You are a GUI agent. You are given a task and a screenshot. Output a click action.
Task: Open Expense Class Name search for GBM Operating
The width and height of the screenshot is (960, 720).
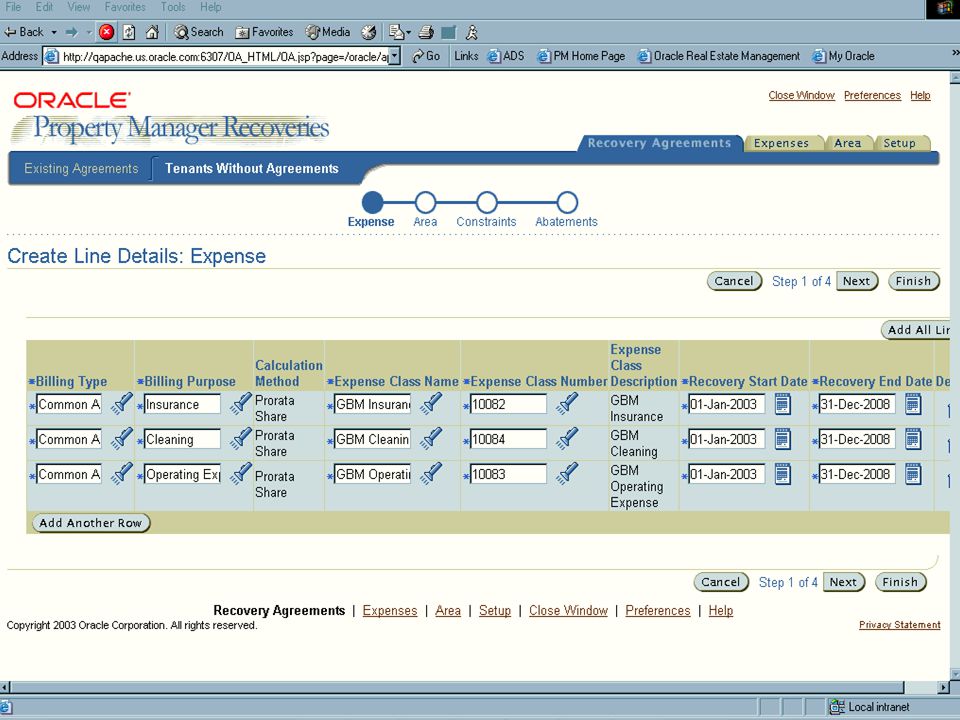pos(431,473)
